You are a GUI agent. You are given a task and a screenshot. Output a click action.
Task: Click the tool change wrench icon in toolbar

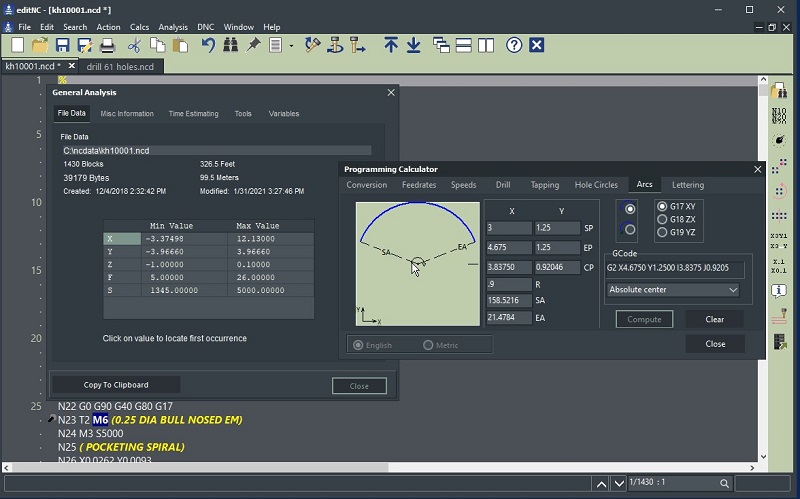(x=312, y=45)
